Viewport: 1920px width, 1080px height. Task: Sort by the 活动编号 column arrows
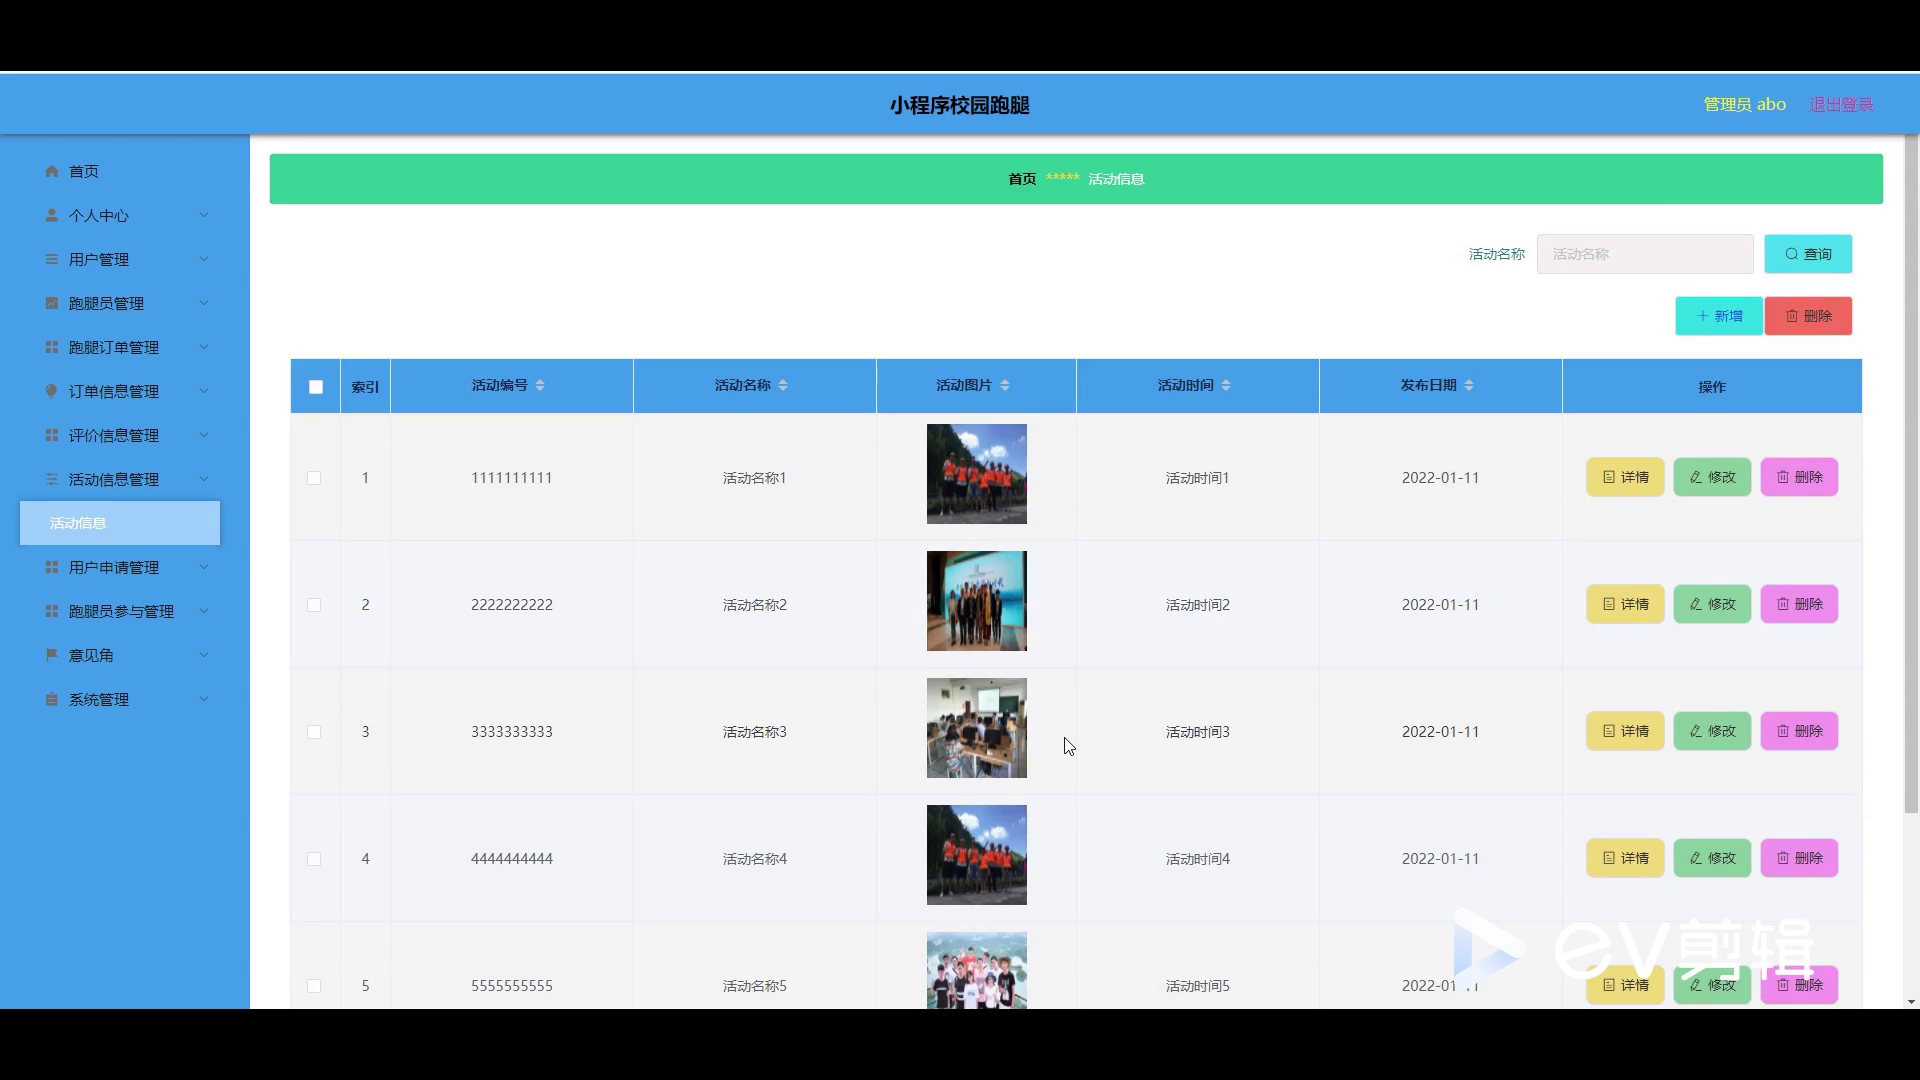[x=540, y=385]
